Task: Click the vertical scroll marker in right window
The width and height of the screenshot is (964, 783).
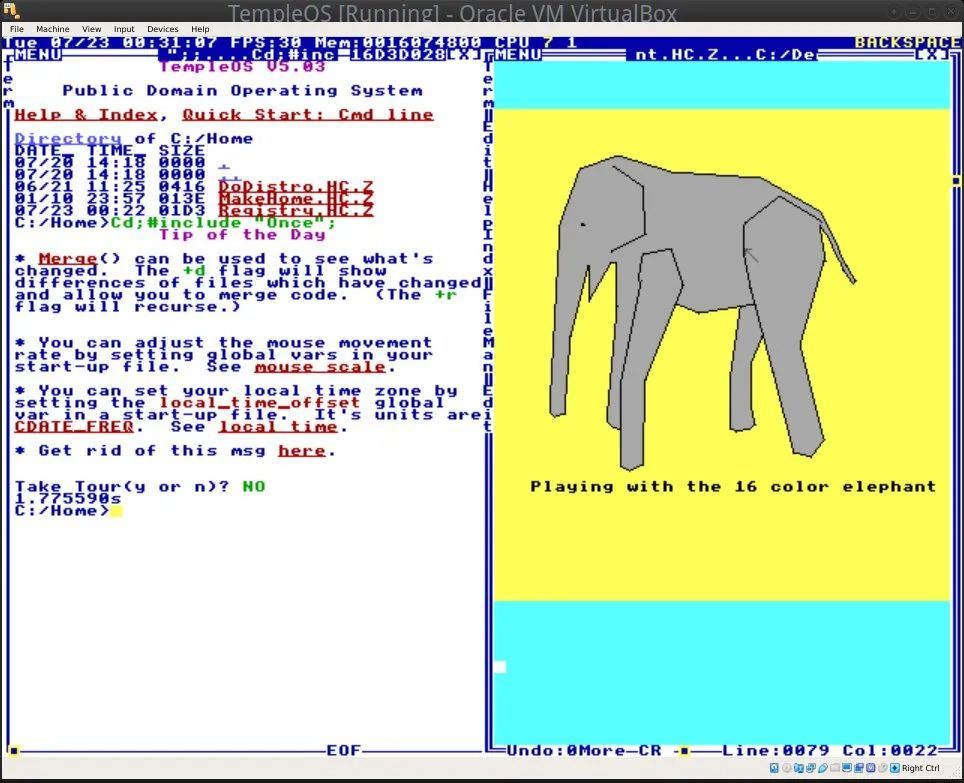Action: click(956, 181)
